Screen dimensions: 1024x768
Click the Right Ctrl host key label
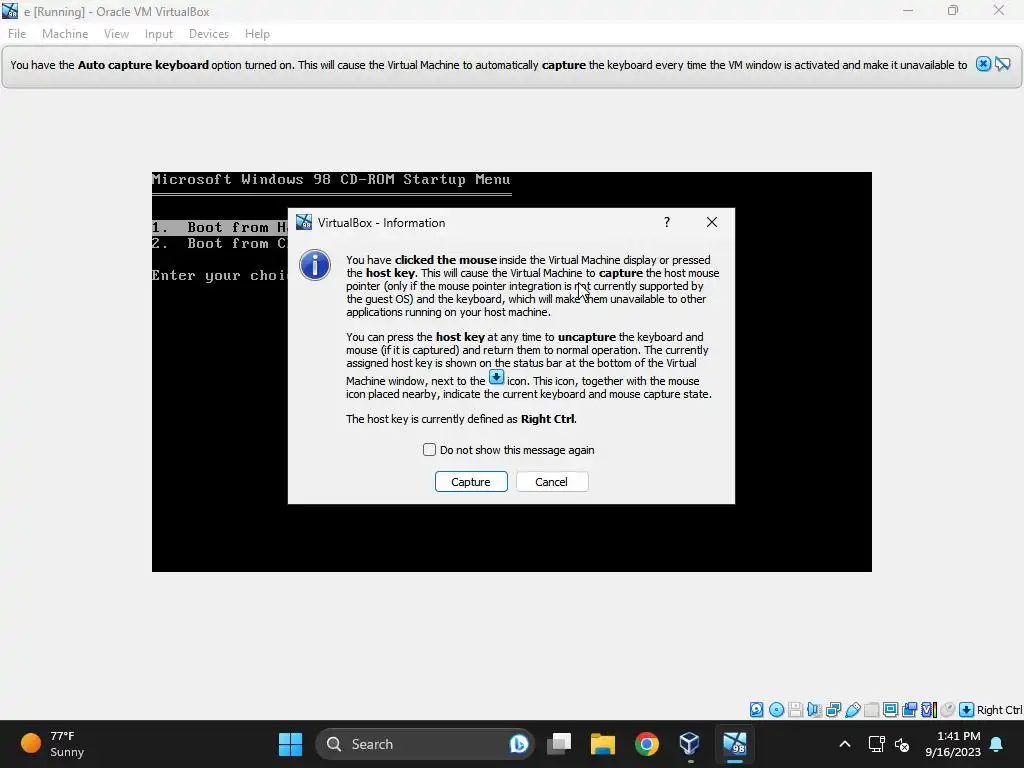(x=1000, y=710)
